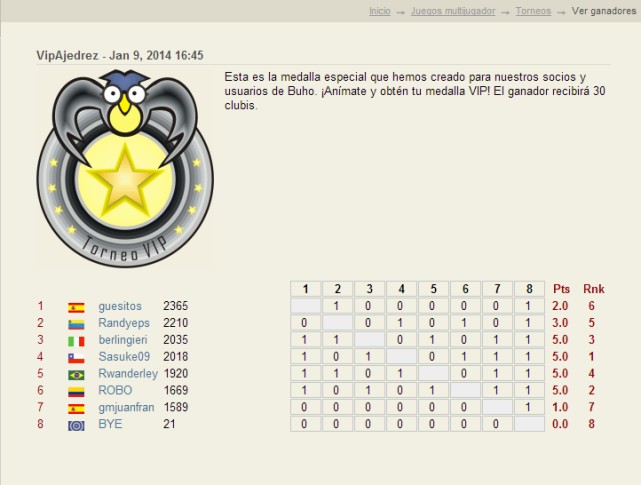641x485 pixels.
Task: Click rank 2 in ROBO's row
Action: [x=592, y=390]
